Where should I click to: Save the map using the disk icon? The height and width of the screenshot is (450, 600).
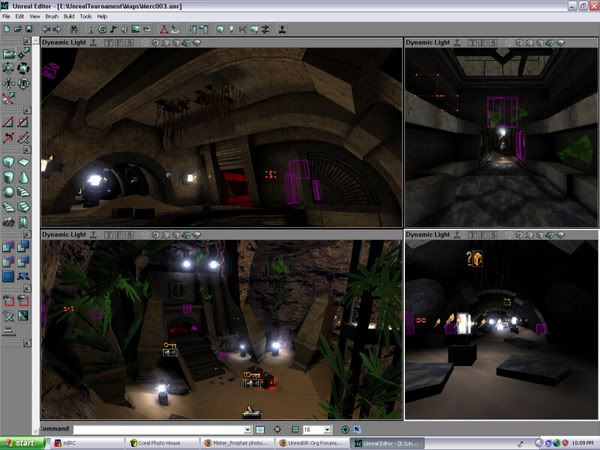[29, 29]
